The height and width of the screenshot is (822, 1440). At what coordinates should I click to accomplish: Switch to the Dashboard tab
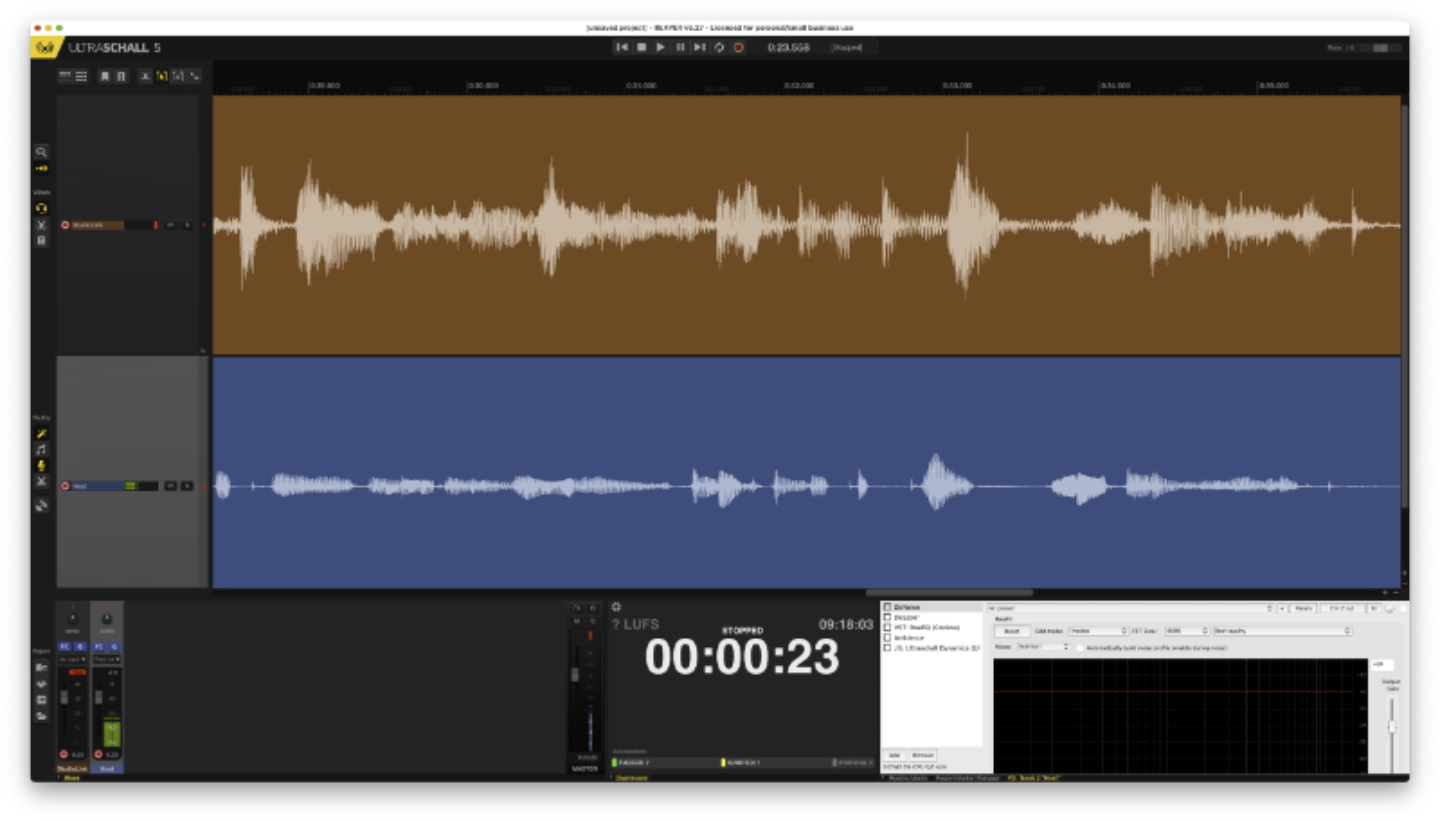pos(631,777)
